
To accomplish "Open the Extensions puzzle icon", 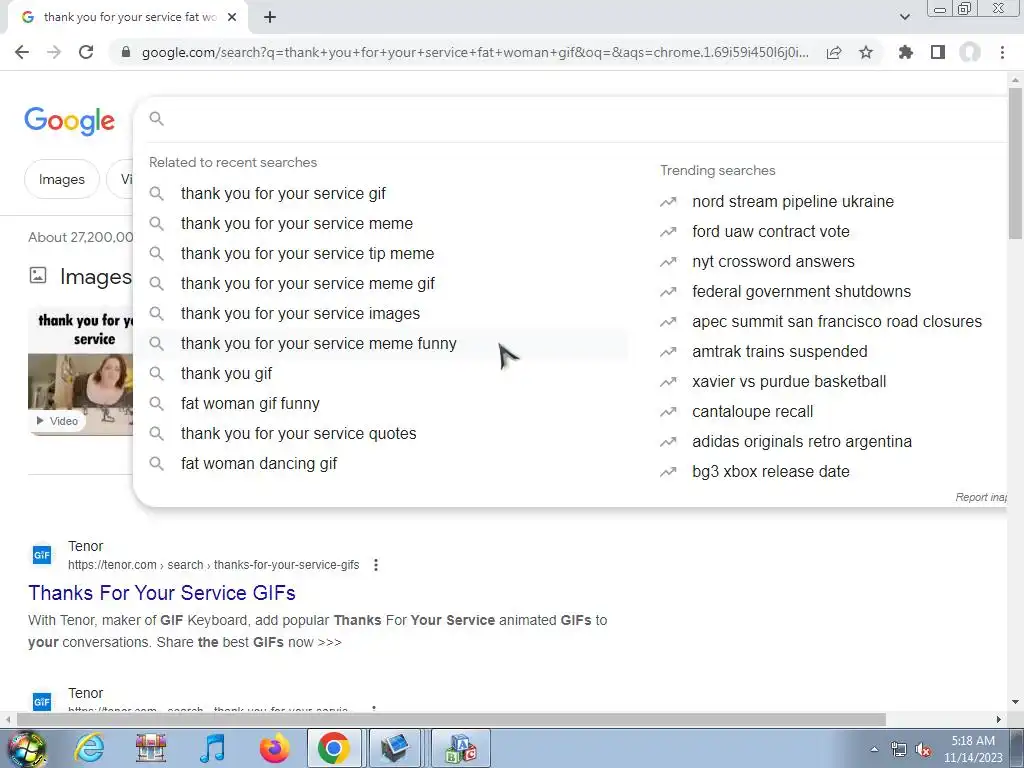I will (906, 52).
